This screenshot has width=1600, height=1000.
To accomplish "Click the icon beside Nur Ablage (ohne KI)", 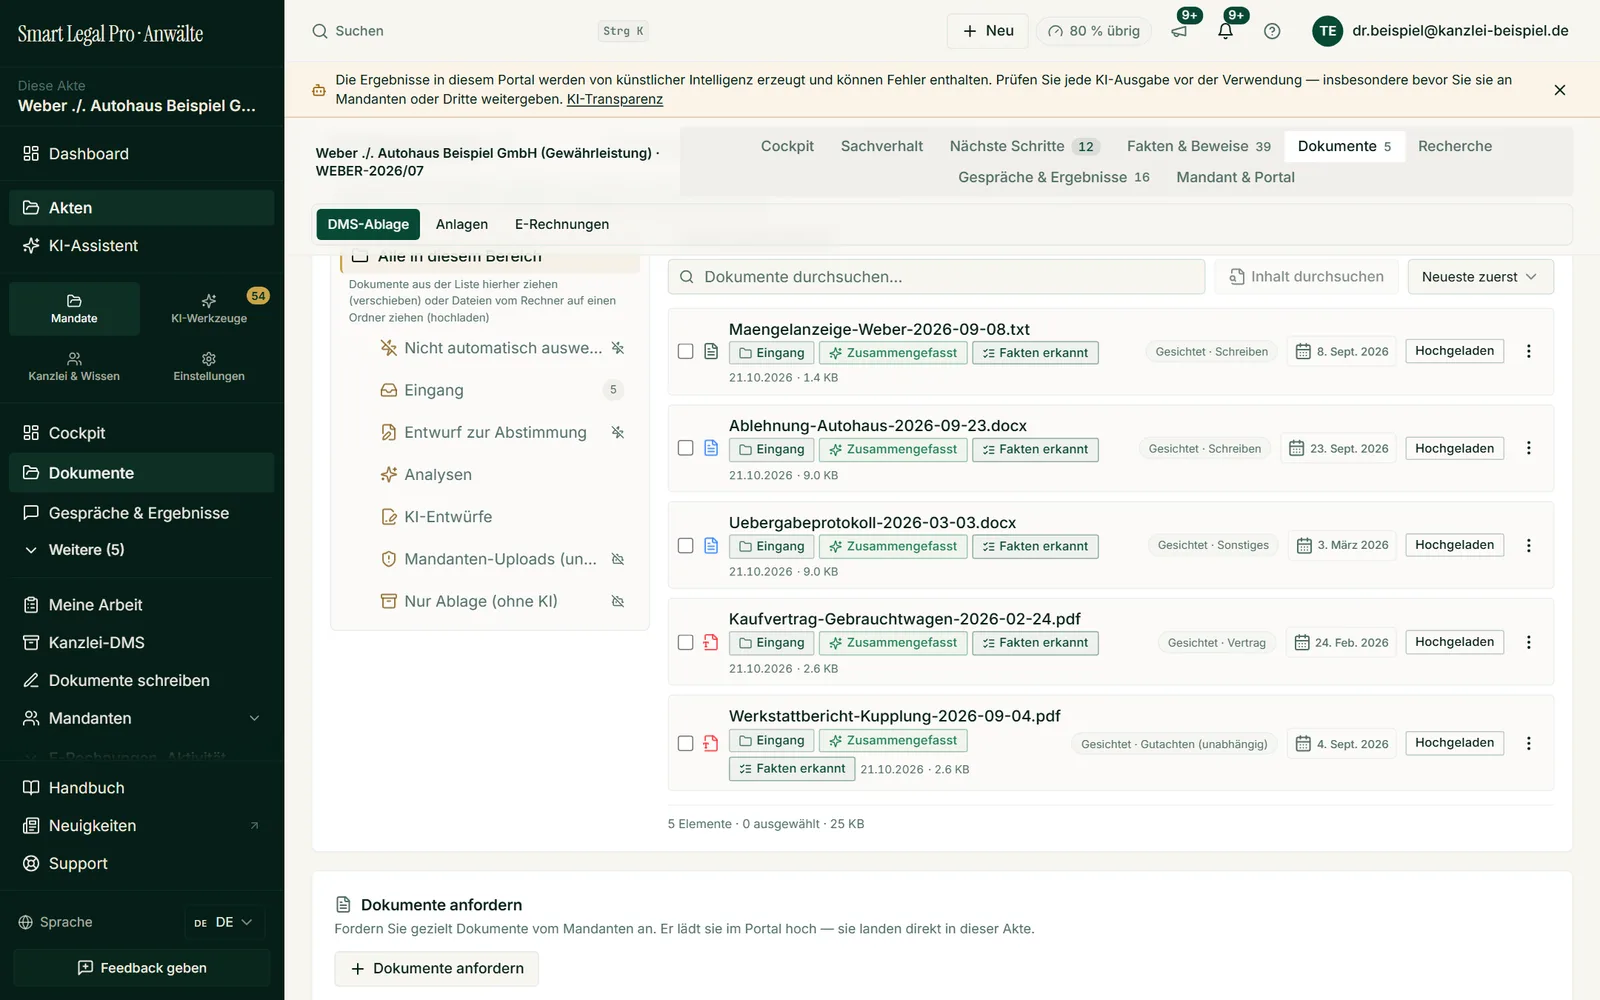I will pyautogui.click(x=618, y=601).
